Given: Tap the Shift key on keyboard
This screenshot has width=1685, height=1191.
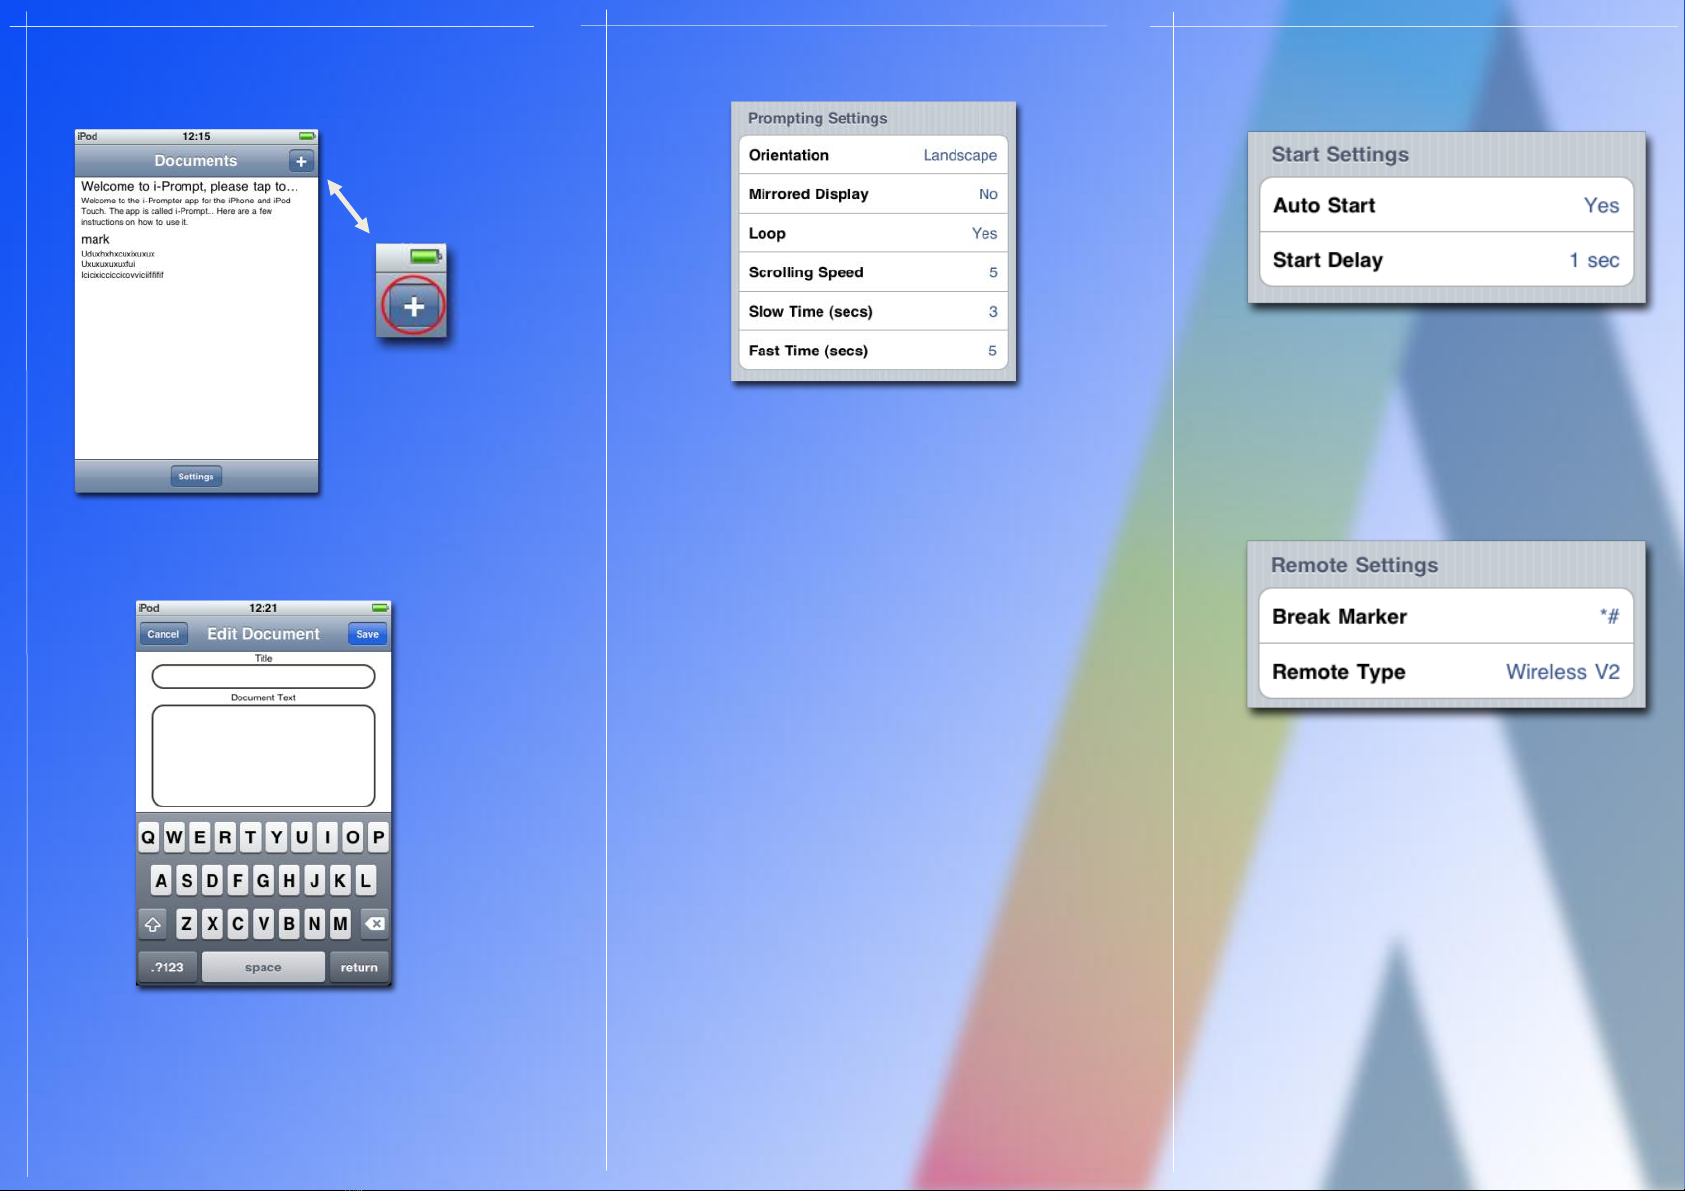Looking at the screenshot, I should (153, 924).
